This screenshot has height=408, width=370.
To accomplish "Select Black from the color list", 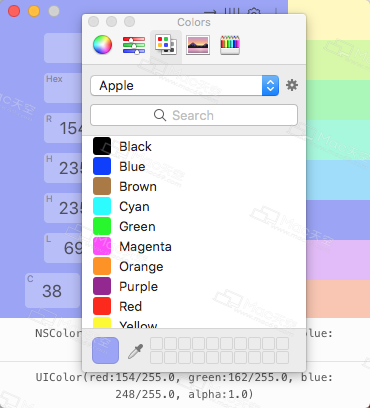I will [x=194, y=146].
